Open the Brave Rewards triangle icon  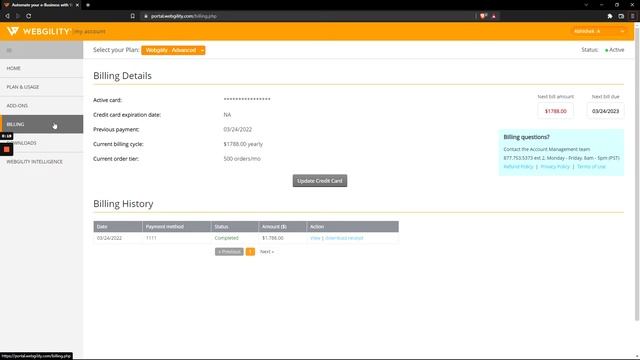(x=493, y=16)
